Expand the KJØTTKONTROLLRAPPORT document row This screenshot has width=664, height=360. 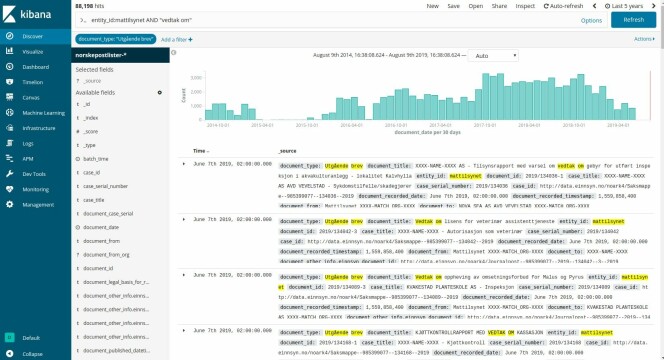[184, 330]
